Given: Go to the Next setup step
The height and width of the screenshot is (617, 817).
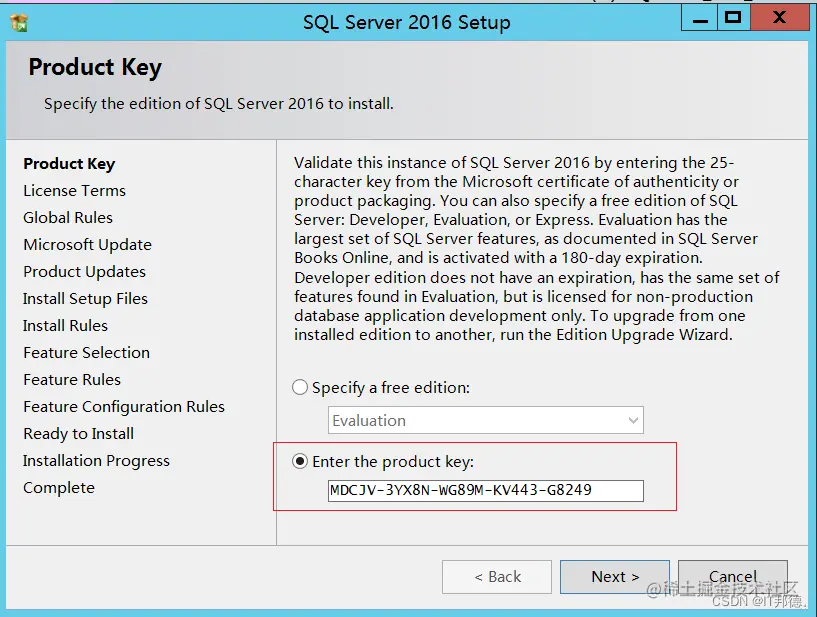Looking at the screenshot, I should [615, 577].
